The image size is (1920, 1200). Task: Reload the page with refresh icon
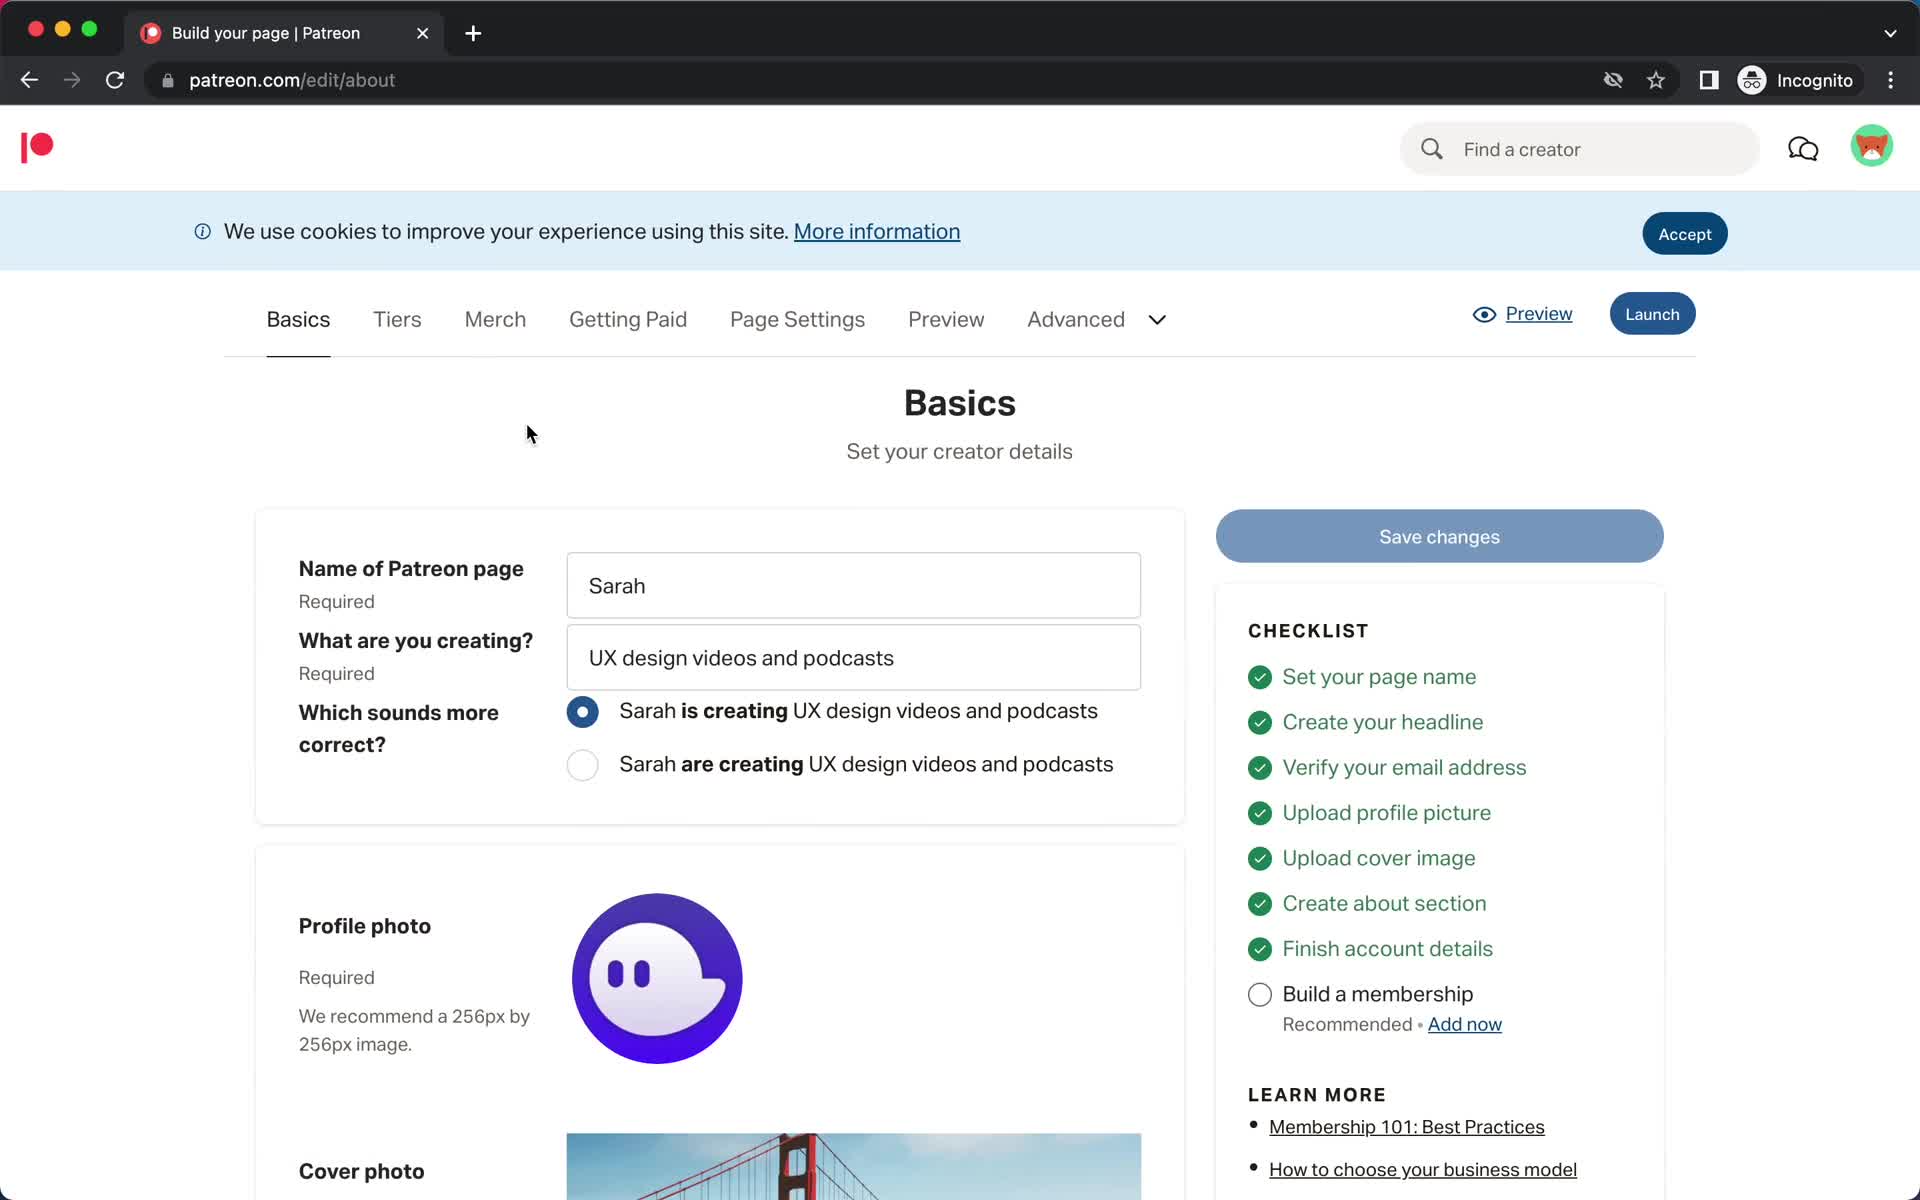[115, 80]
